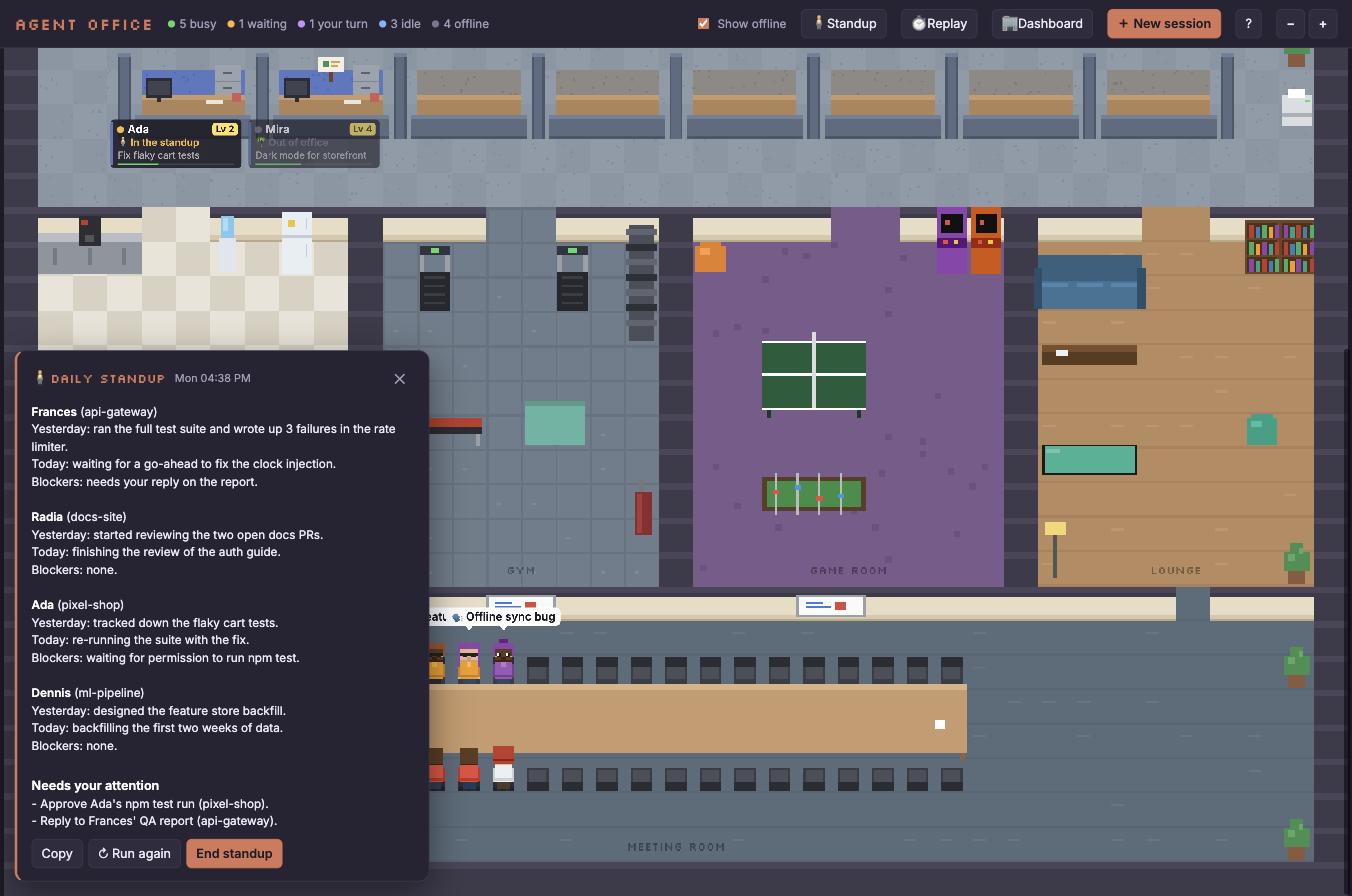Click the red punching bag in the gym
This screenshot has height=896, width=1352.
[643, 510]
